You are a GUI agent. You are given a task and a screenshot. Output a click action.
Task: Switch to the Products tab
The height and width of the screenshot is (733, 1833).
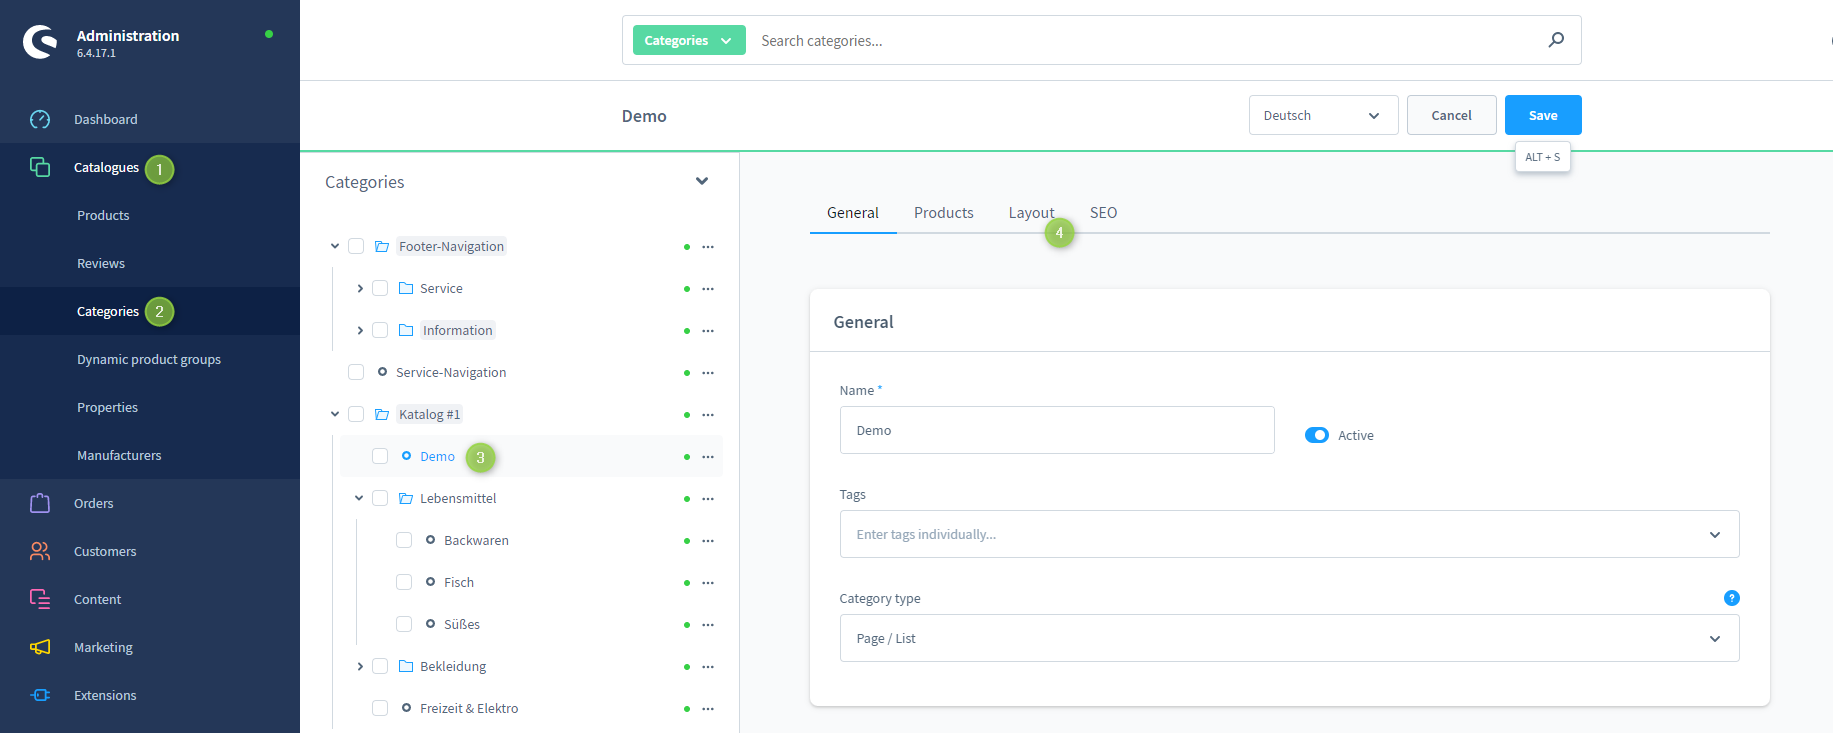click(944, 213)
